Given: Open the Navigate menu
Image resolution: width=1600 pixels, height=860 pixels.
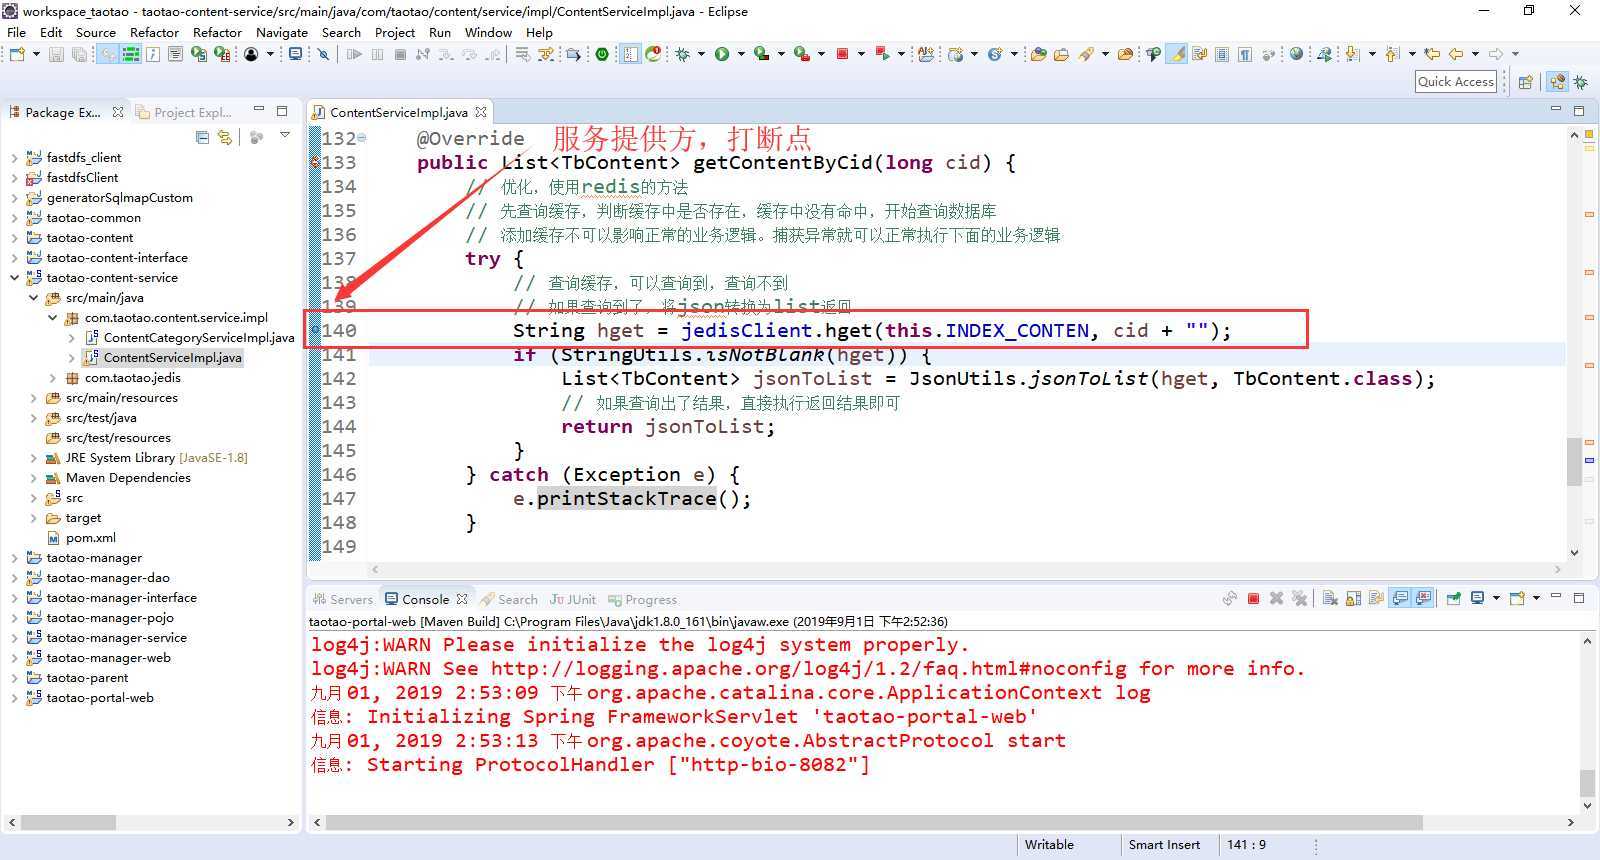Looking at the screenshot, I should pyautogui.click(x=282, y=32).
